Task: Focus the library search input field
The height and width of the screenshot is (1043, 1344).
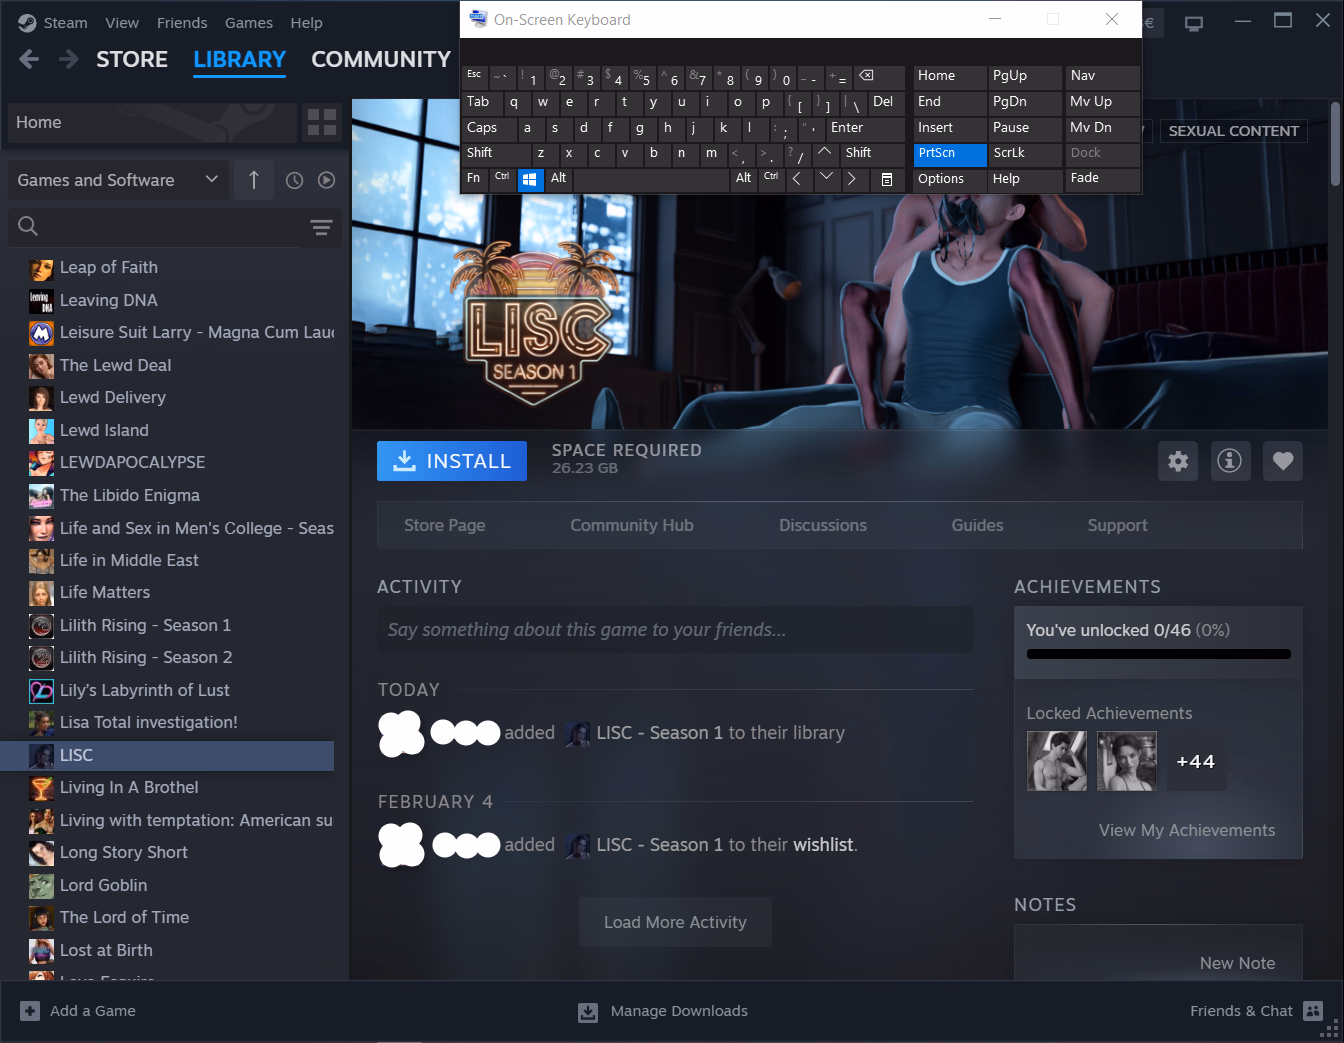Action: click(175, 227)
